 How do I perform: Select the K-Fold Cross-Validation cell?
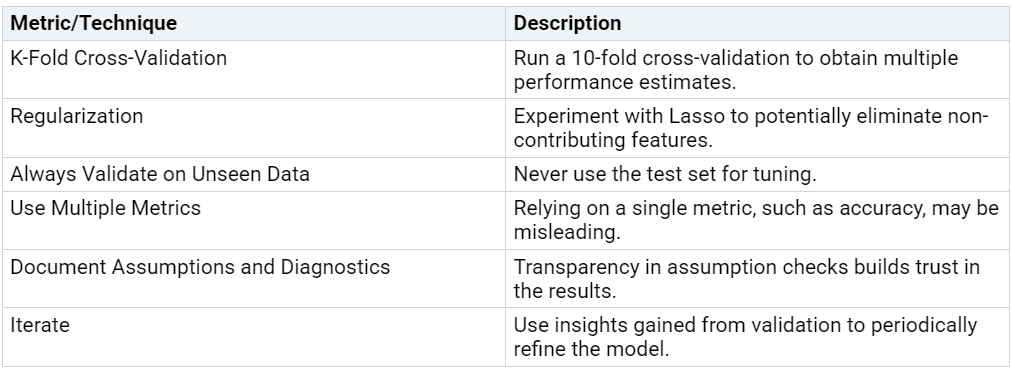pos(254,70)
